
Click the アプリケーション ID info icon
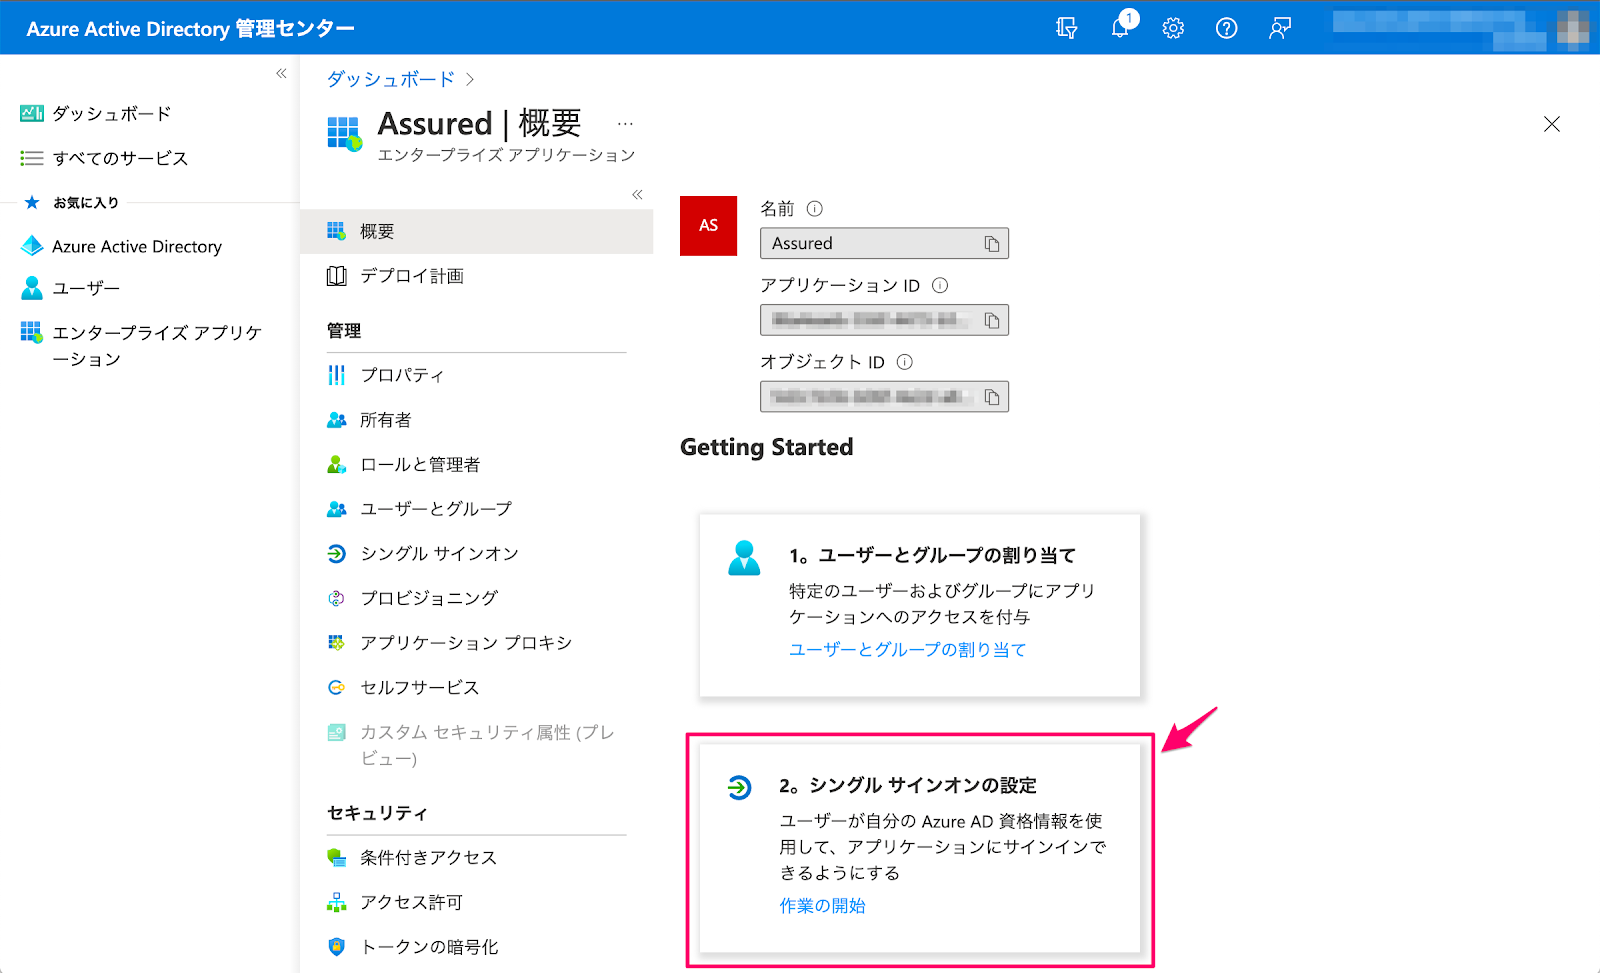point(940,285)
